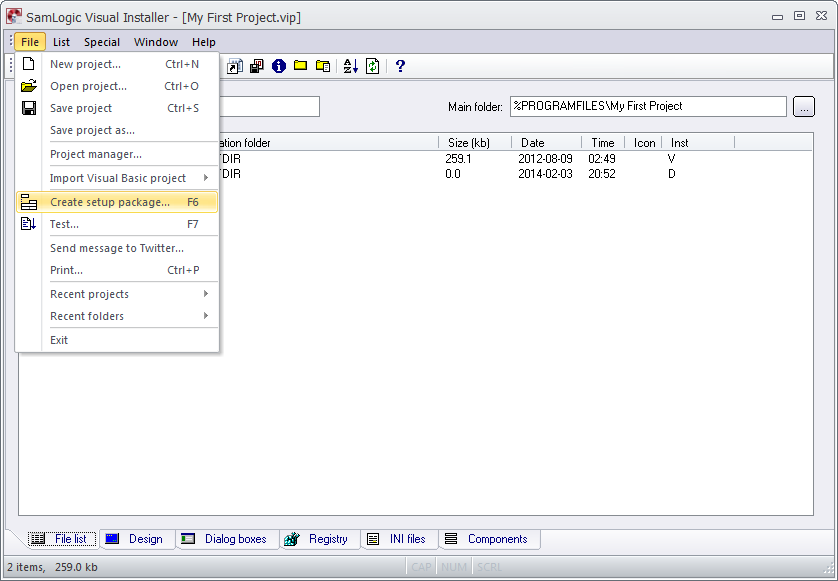838x581 pixels.
Task: Click the Inst value V cell
Action: tap(671, 159)
